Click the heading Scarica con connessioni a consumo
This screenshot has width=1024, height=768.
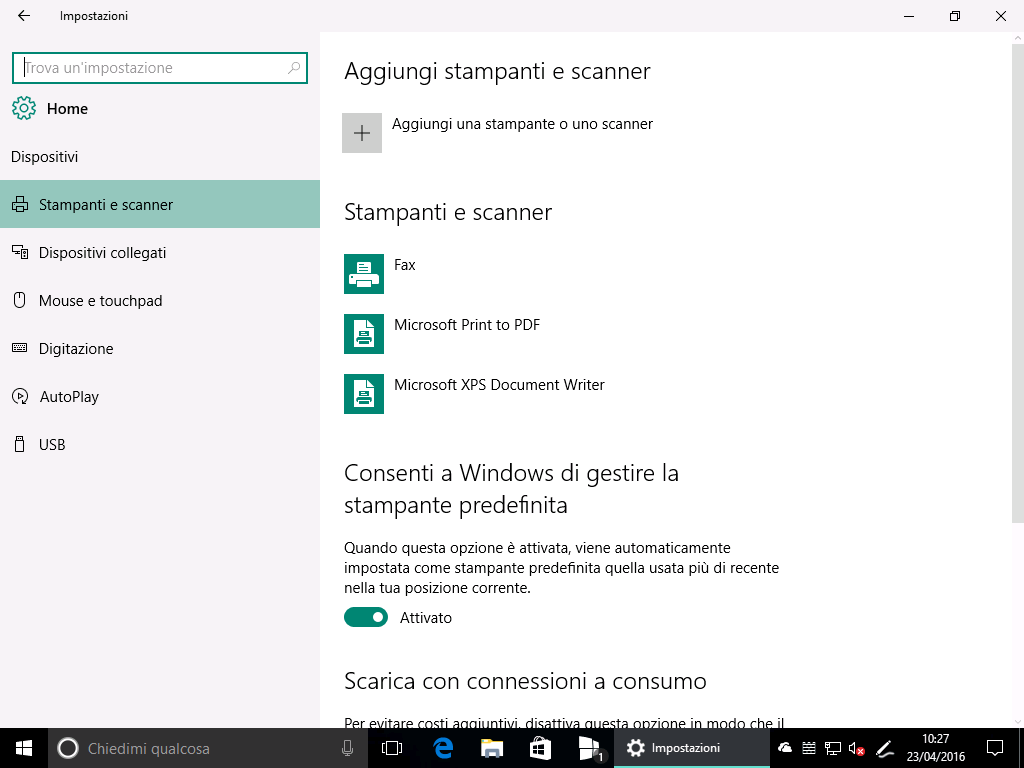pos(525,681)
